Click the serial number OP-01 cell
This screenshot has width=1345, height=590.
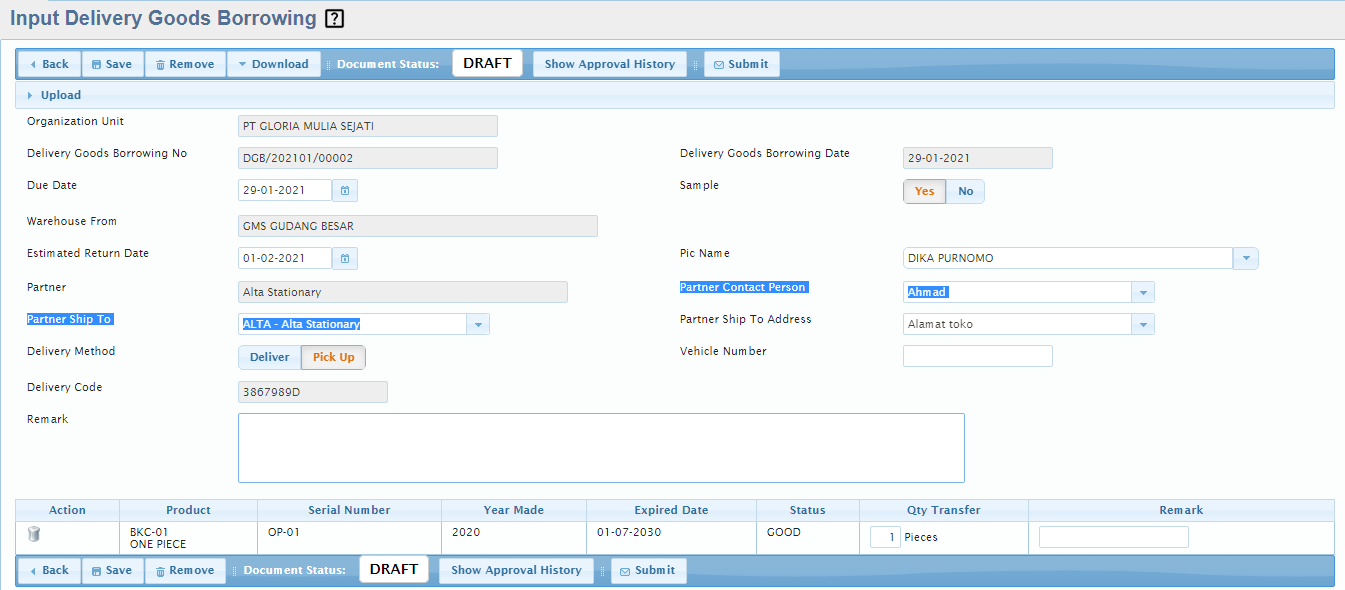point(349,538)
